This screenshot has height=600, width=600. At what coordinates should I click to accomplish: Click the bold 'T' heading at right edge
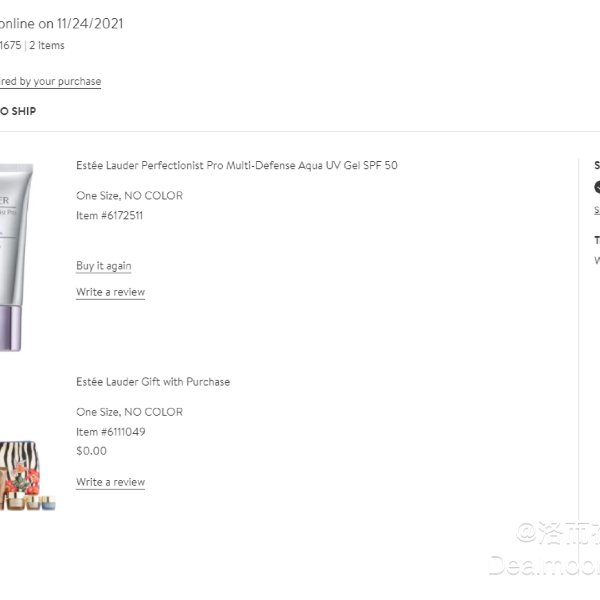[597, 240]
